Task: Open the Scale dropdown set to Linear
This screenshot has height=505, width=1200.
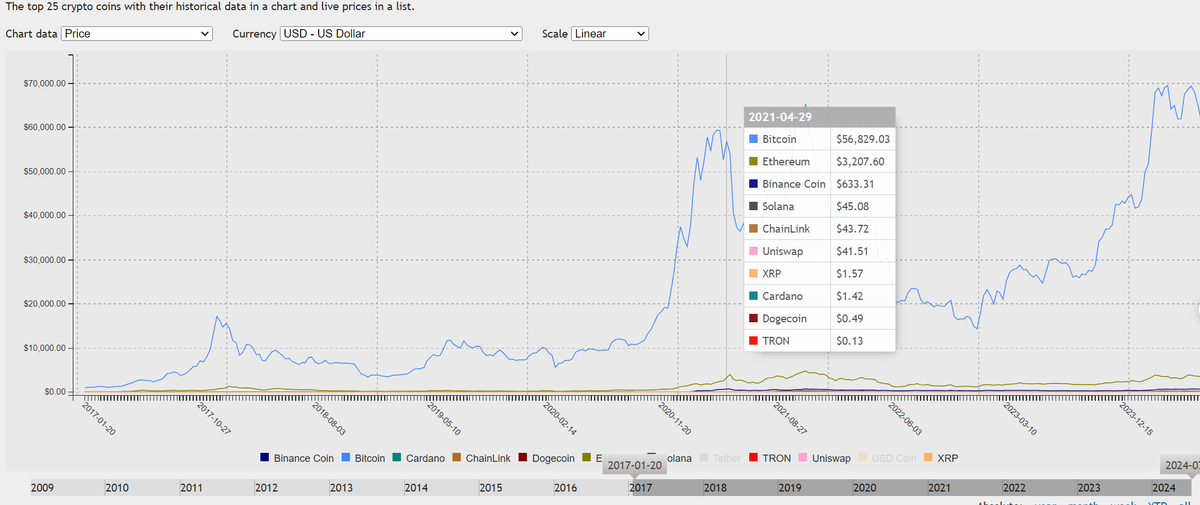Action: 610,34
